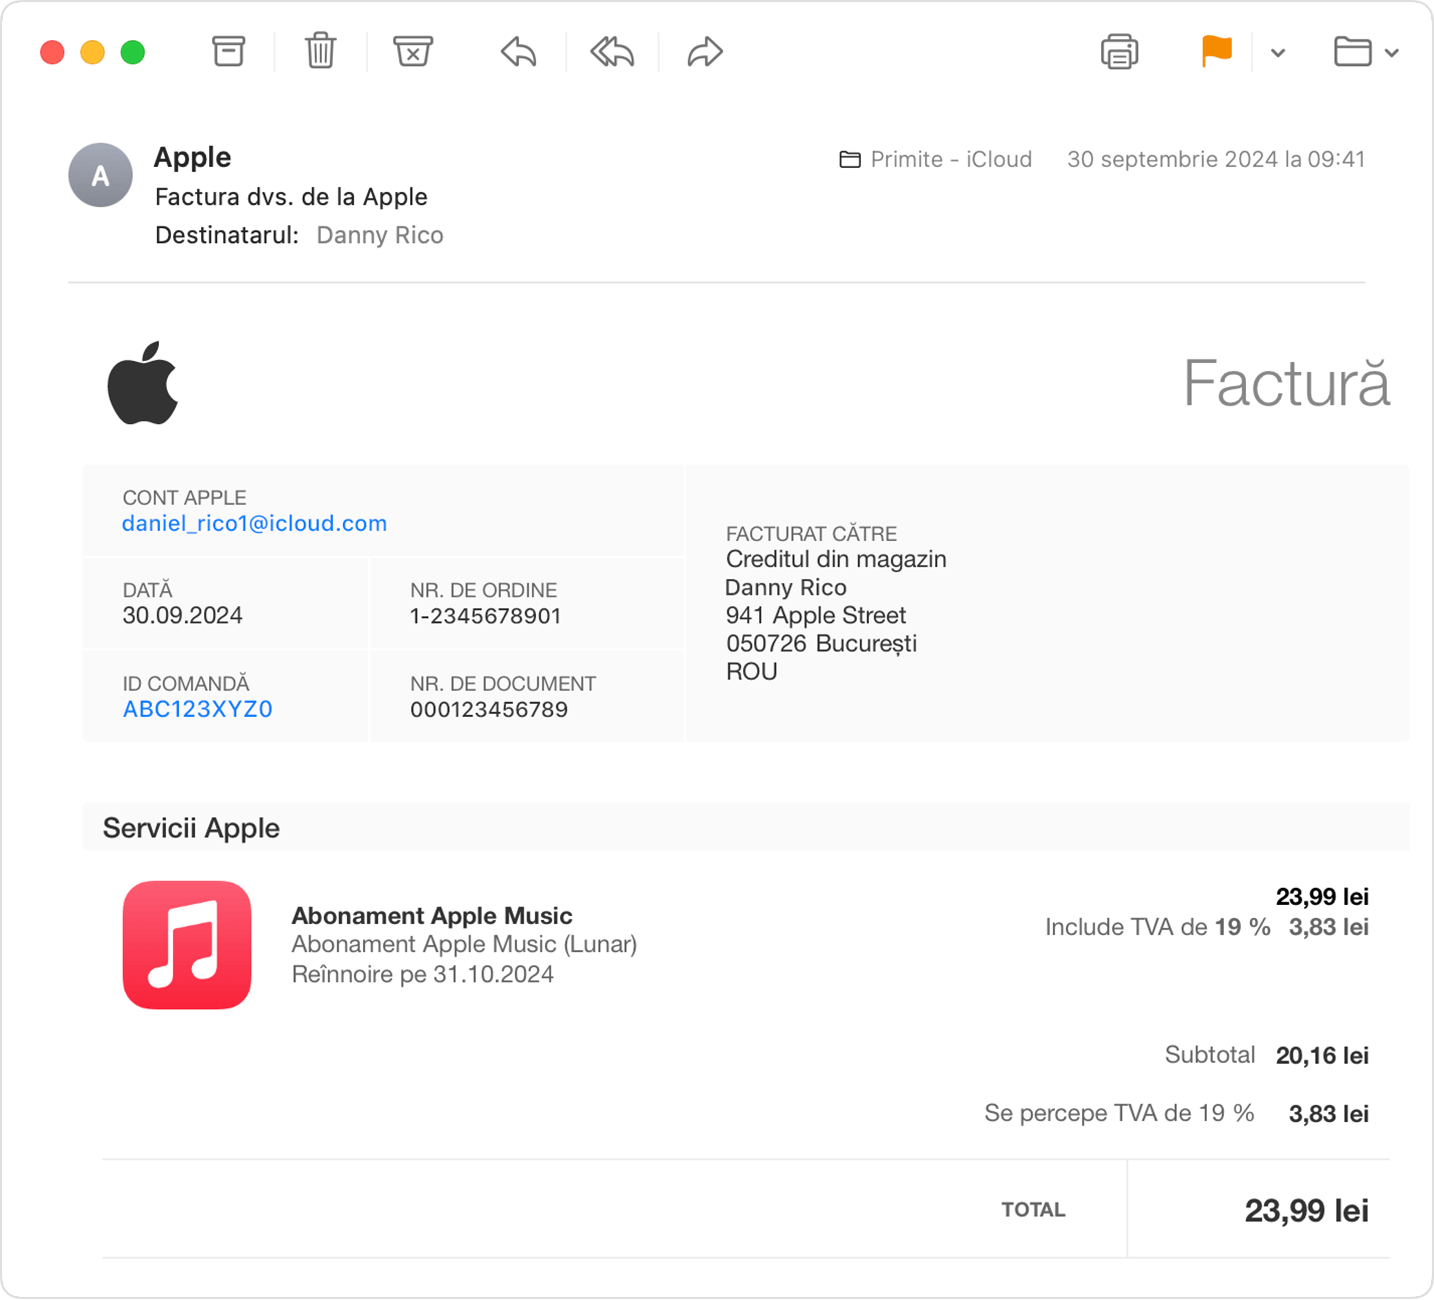Screen dimensions: 1434x1300
Task: Print the invoice using the printer icon
Action: 1119,51
